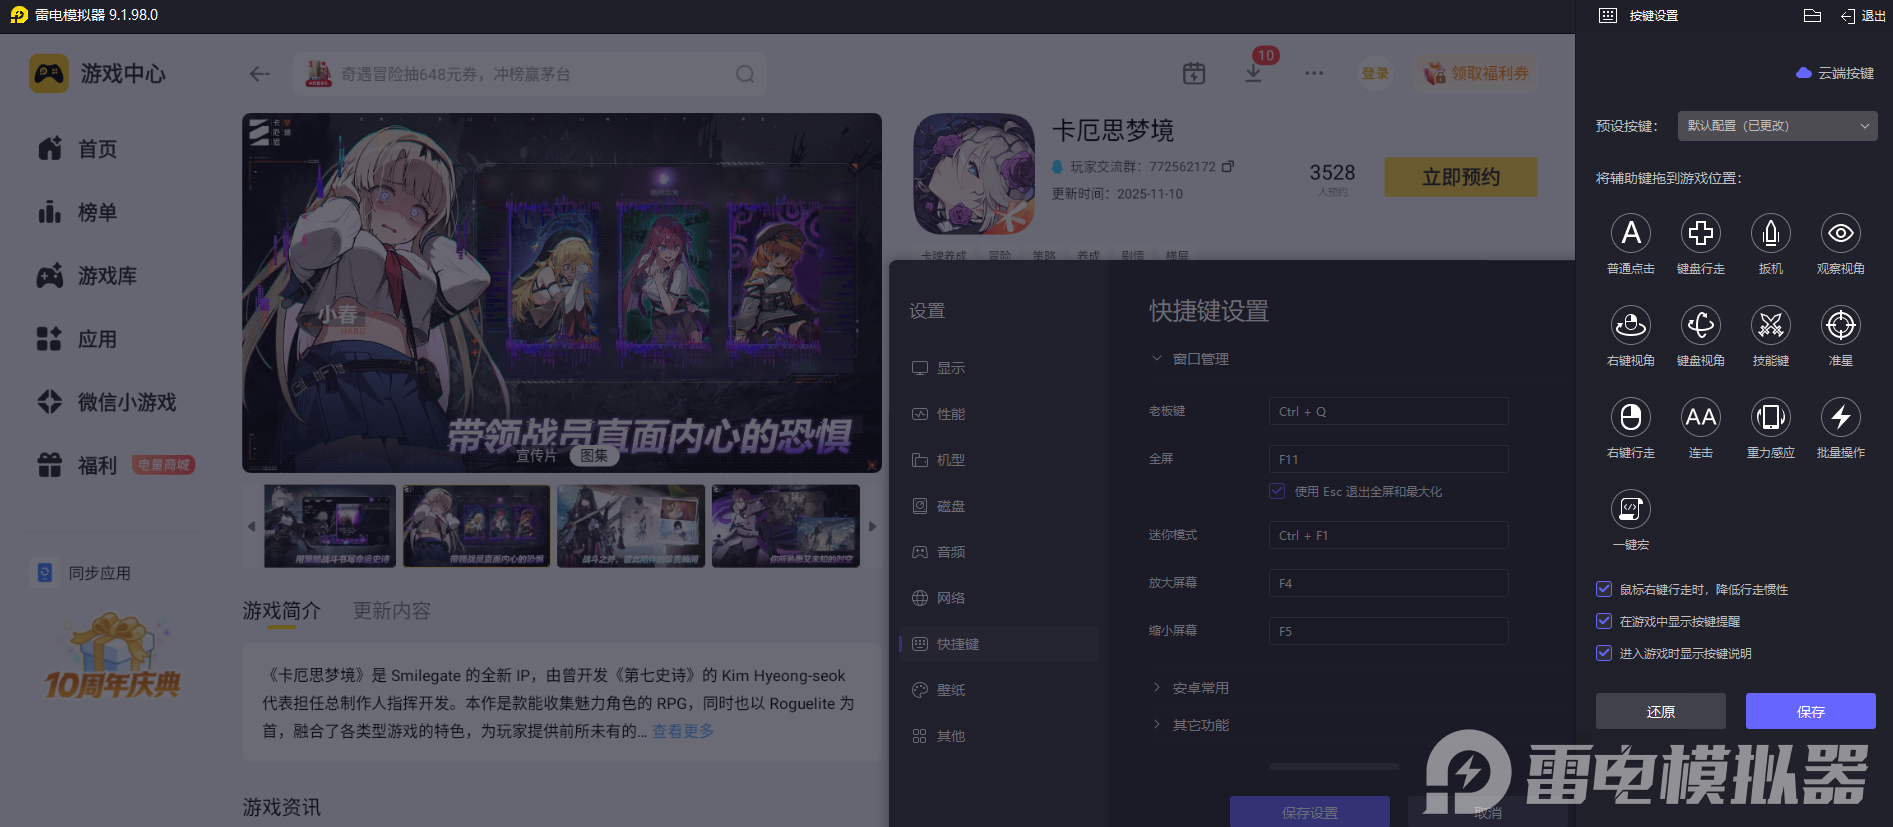Open 应用 in the sidebar
This screenshot has height=827, width=1893.
(x=77, y=339)
